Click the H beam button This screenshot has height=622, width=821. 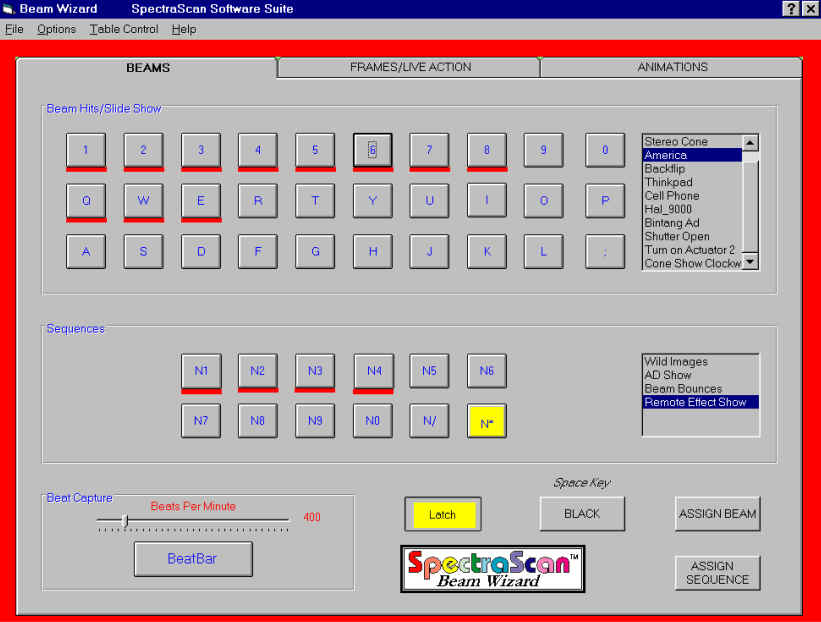coord(372,252)
